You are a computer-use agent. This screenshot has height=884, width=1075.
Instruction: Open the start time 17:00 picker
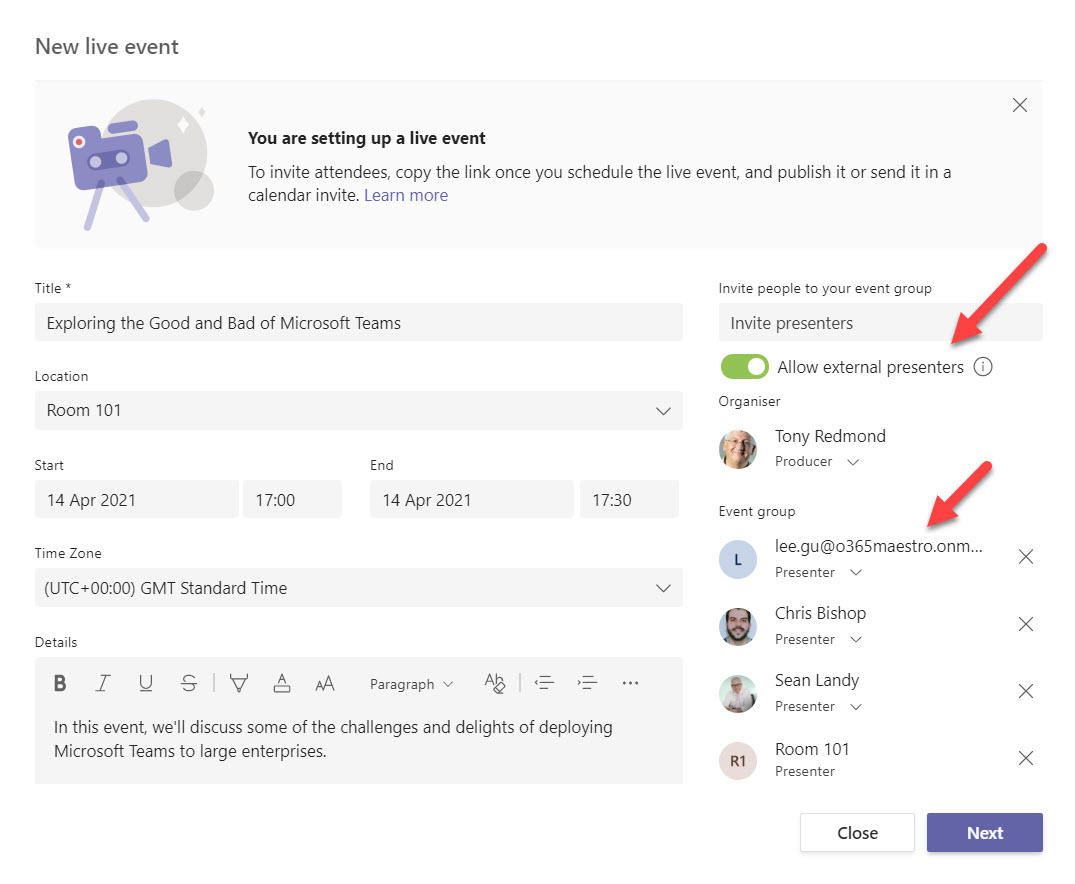click(292, 499)
